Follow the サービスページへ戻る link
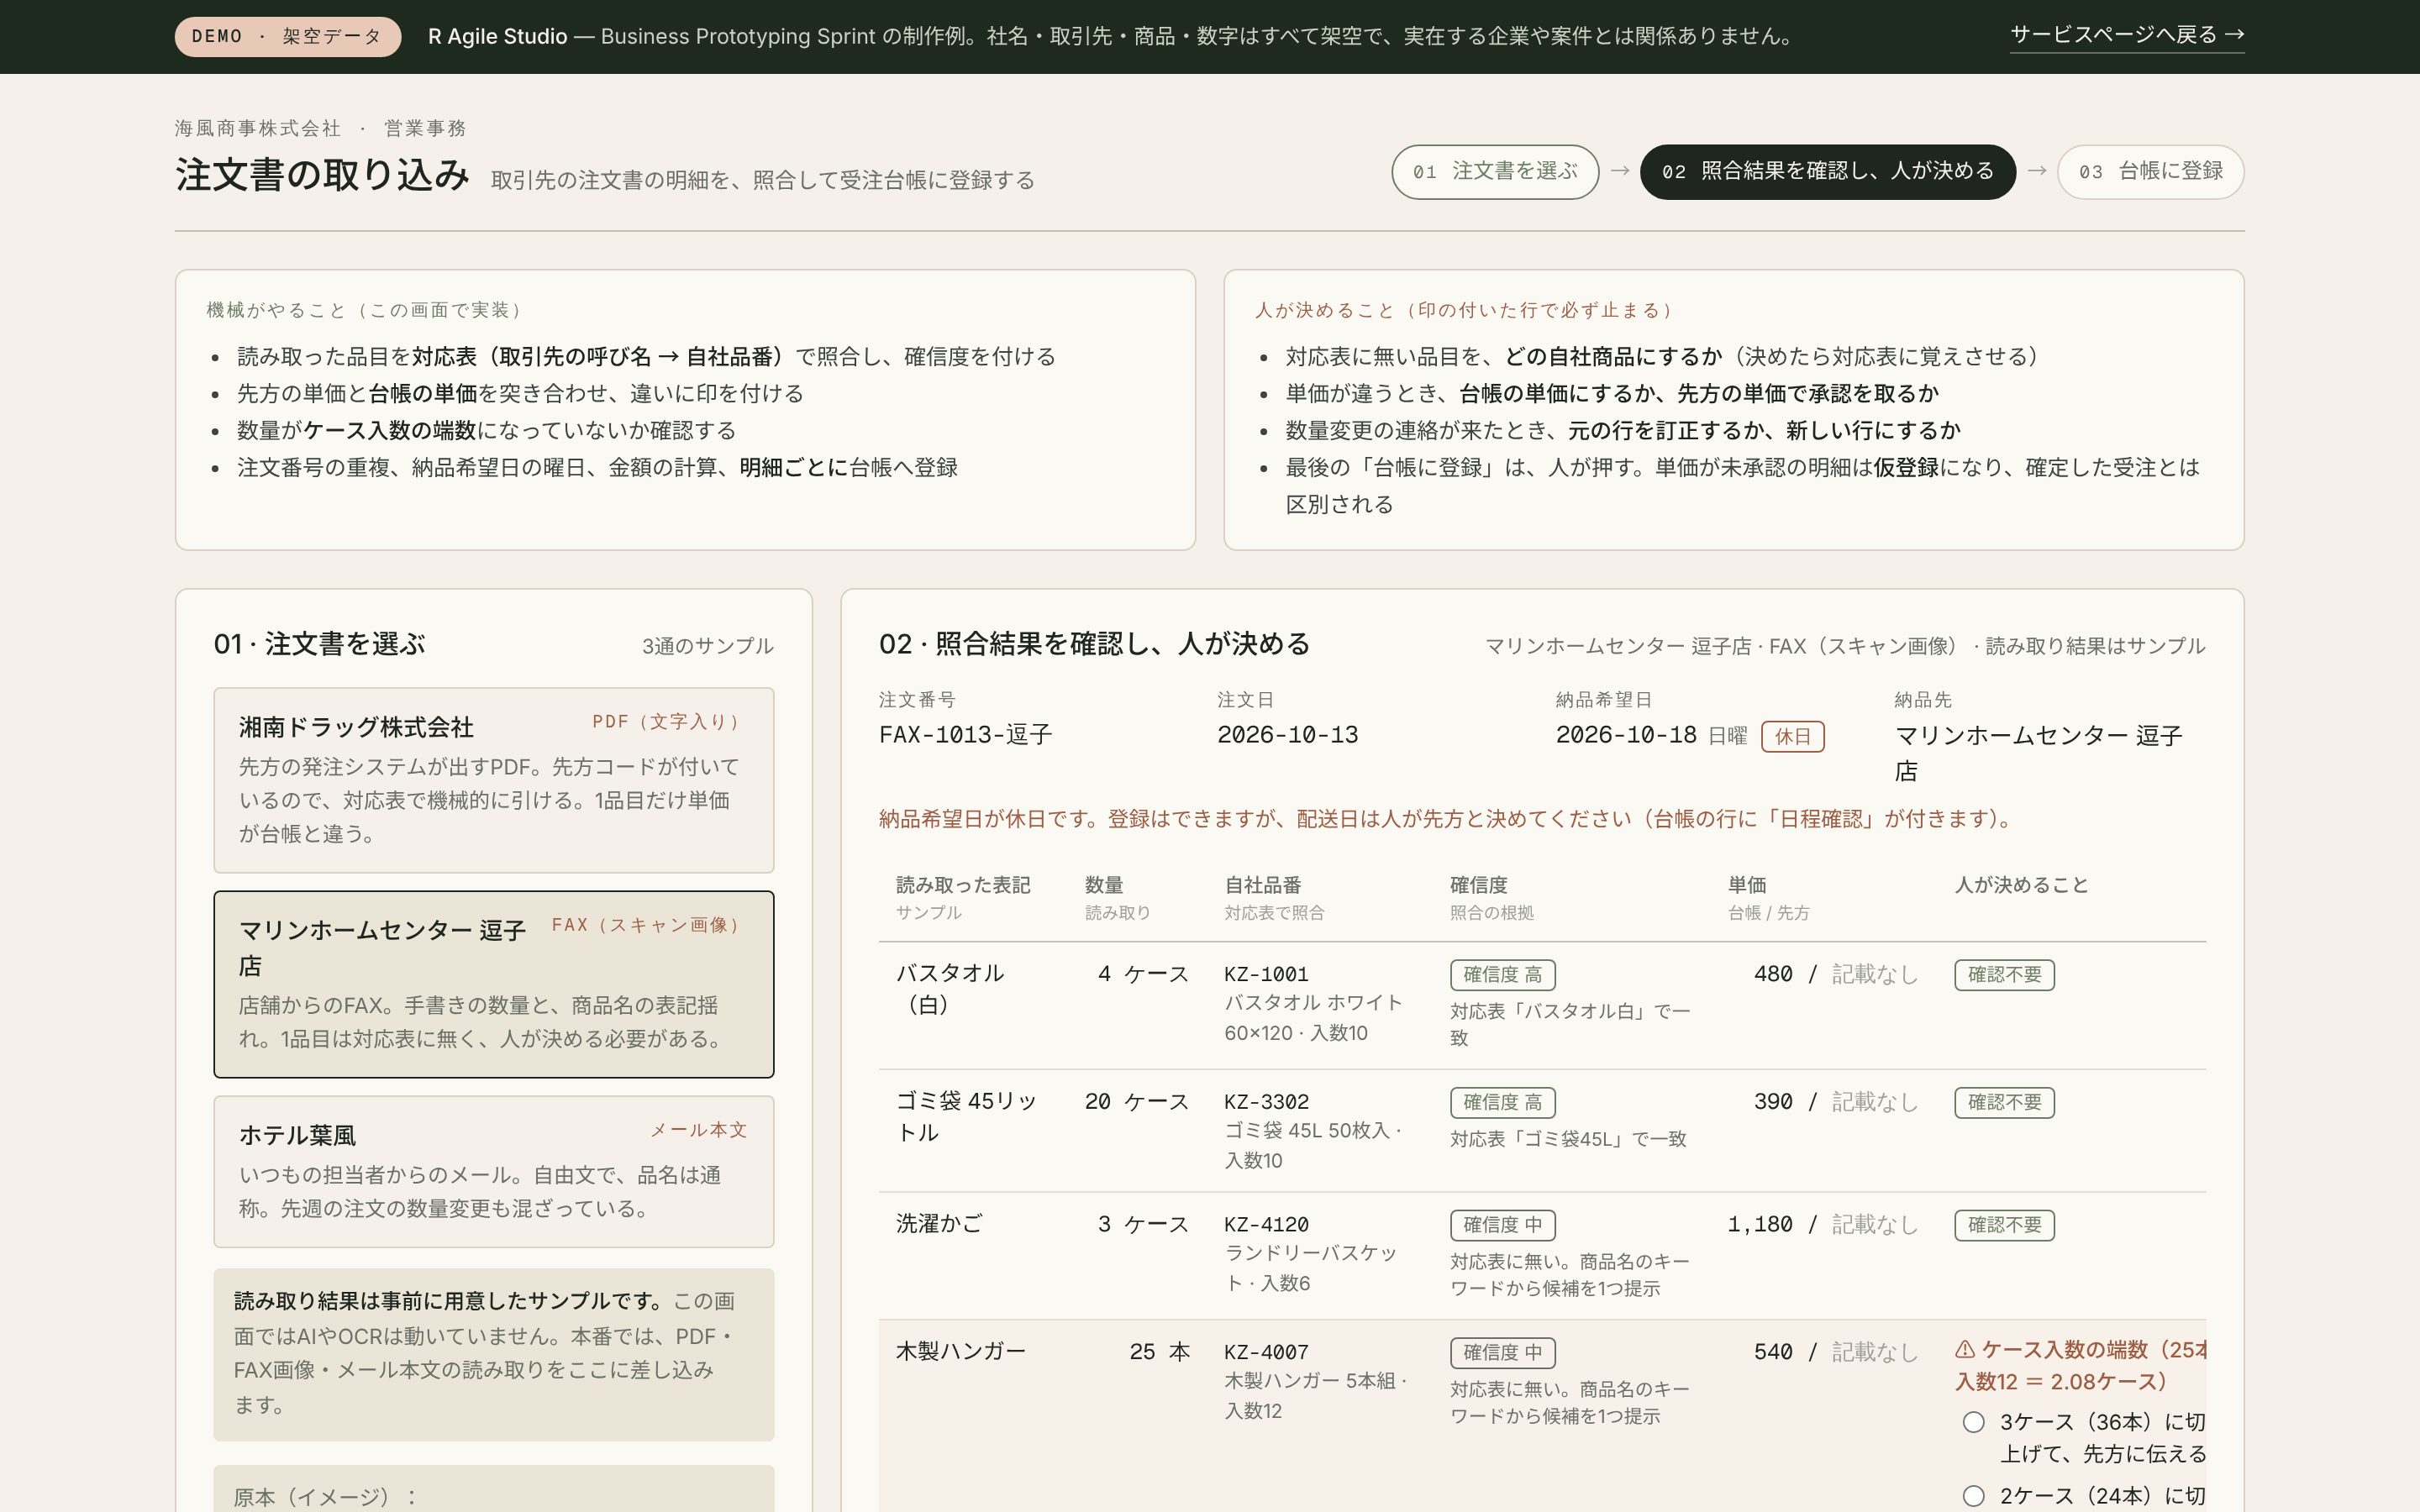The height and width of the screenshot is (1512, 2420). tap(2127, 35)
